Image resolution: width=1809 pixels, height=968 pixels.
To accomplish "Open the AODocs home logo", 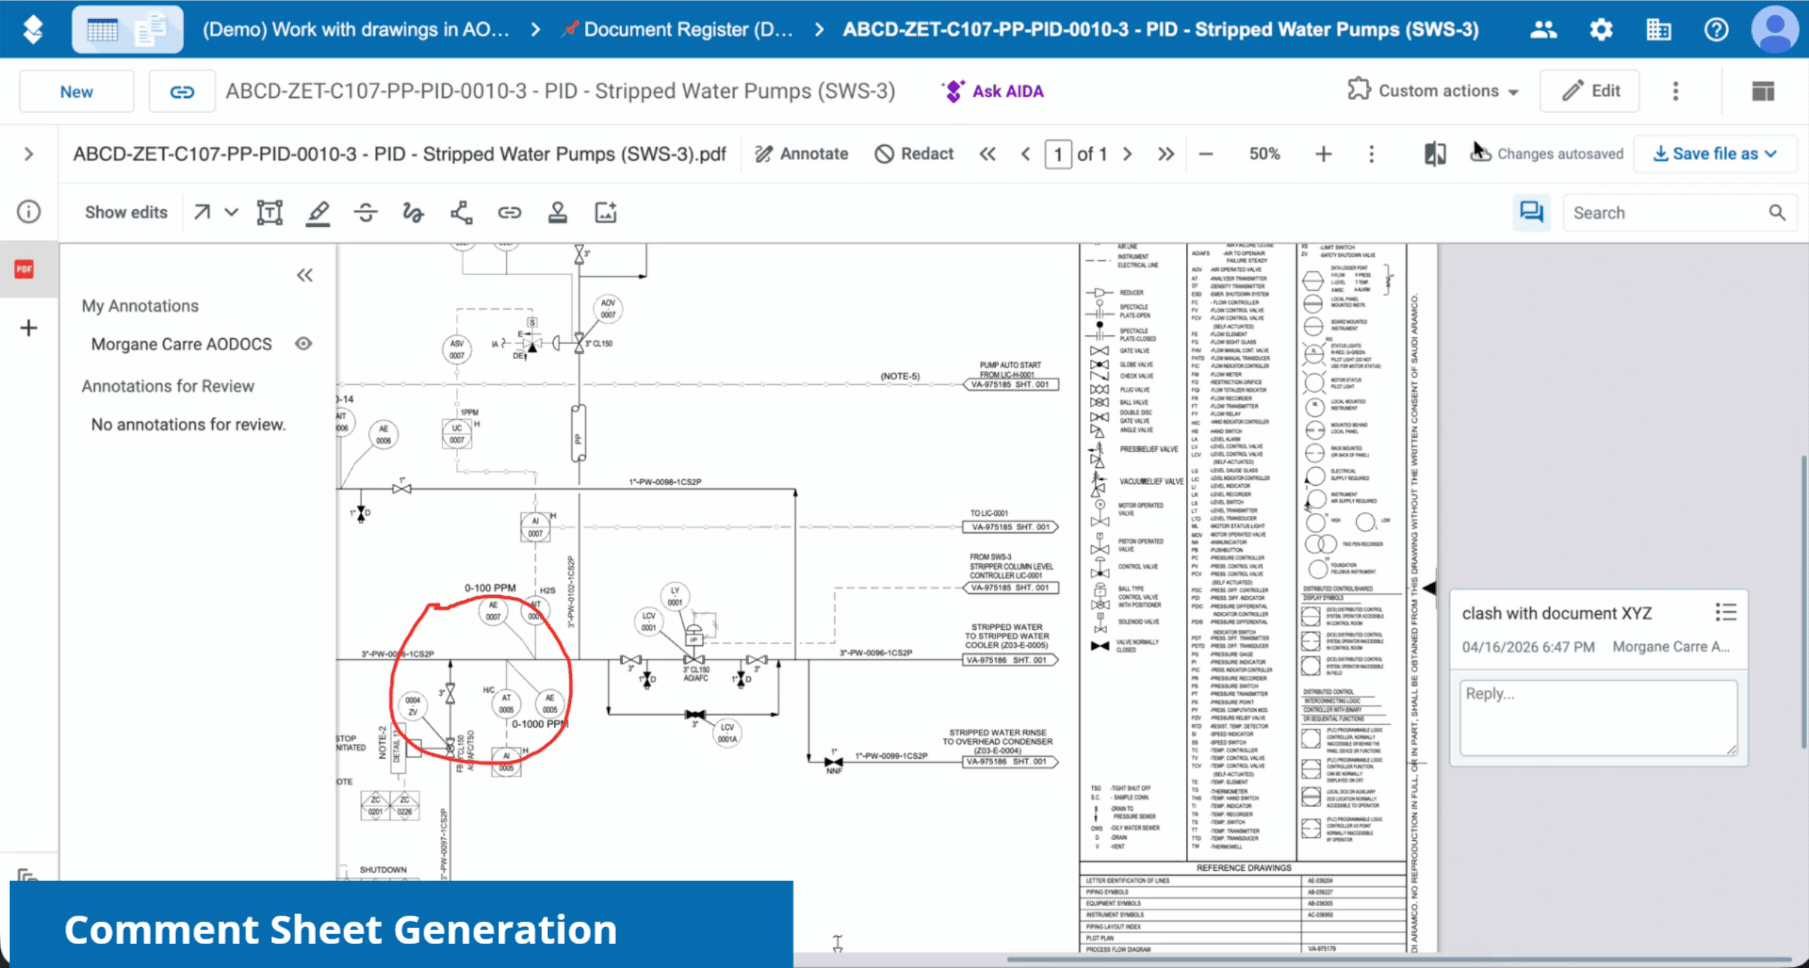I will [x=33, y=29].
